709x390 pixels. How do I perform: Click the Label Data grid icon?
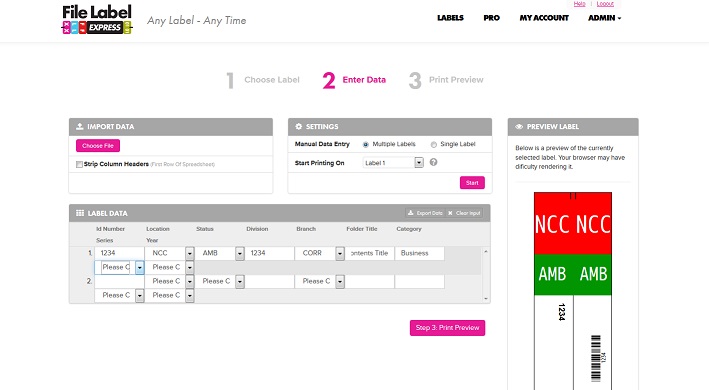click(x=80, y=213)
